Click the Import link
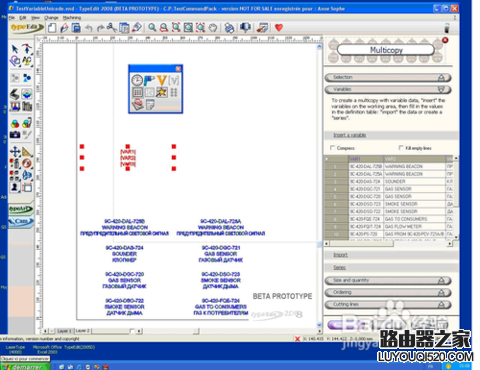480x370 pixels. (340, 255)
